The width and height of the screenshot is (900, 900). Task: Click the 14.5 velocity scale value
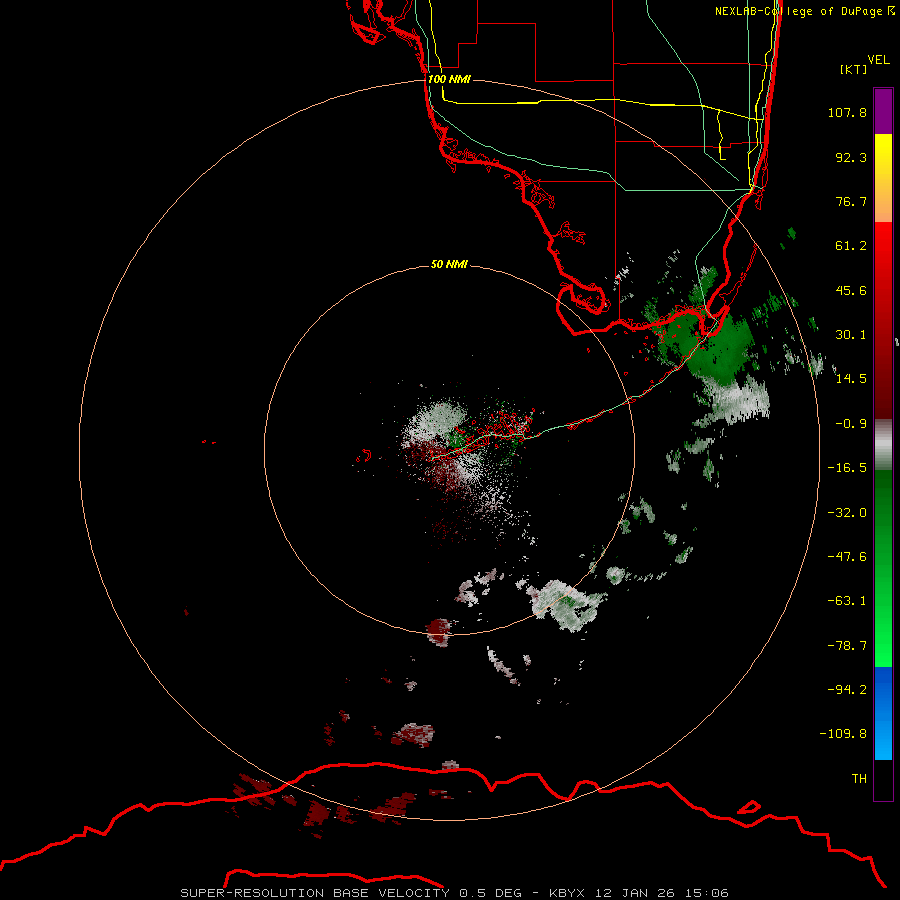click(x=851, y=379)
